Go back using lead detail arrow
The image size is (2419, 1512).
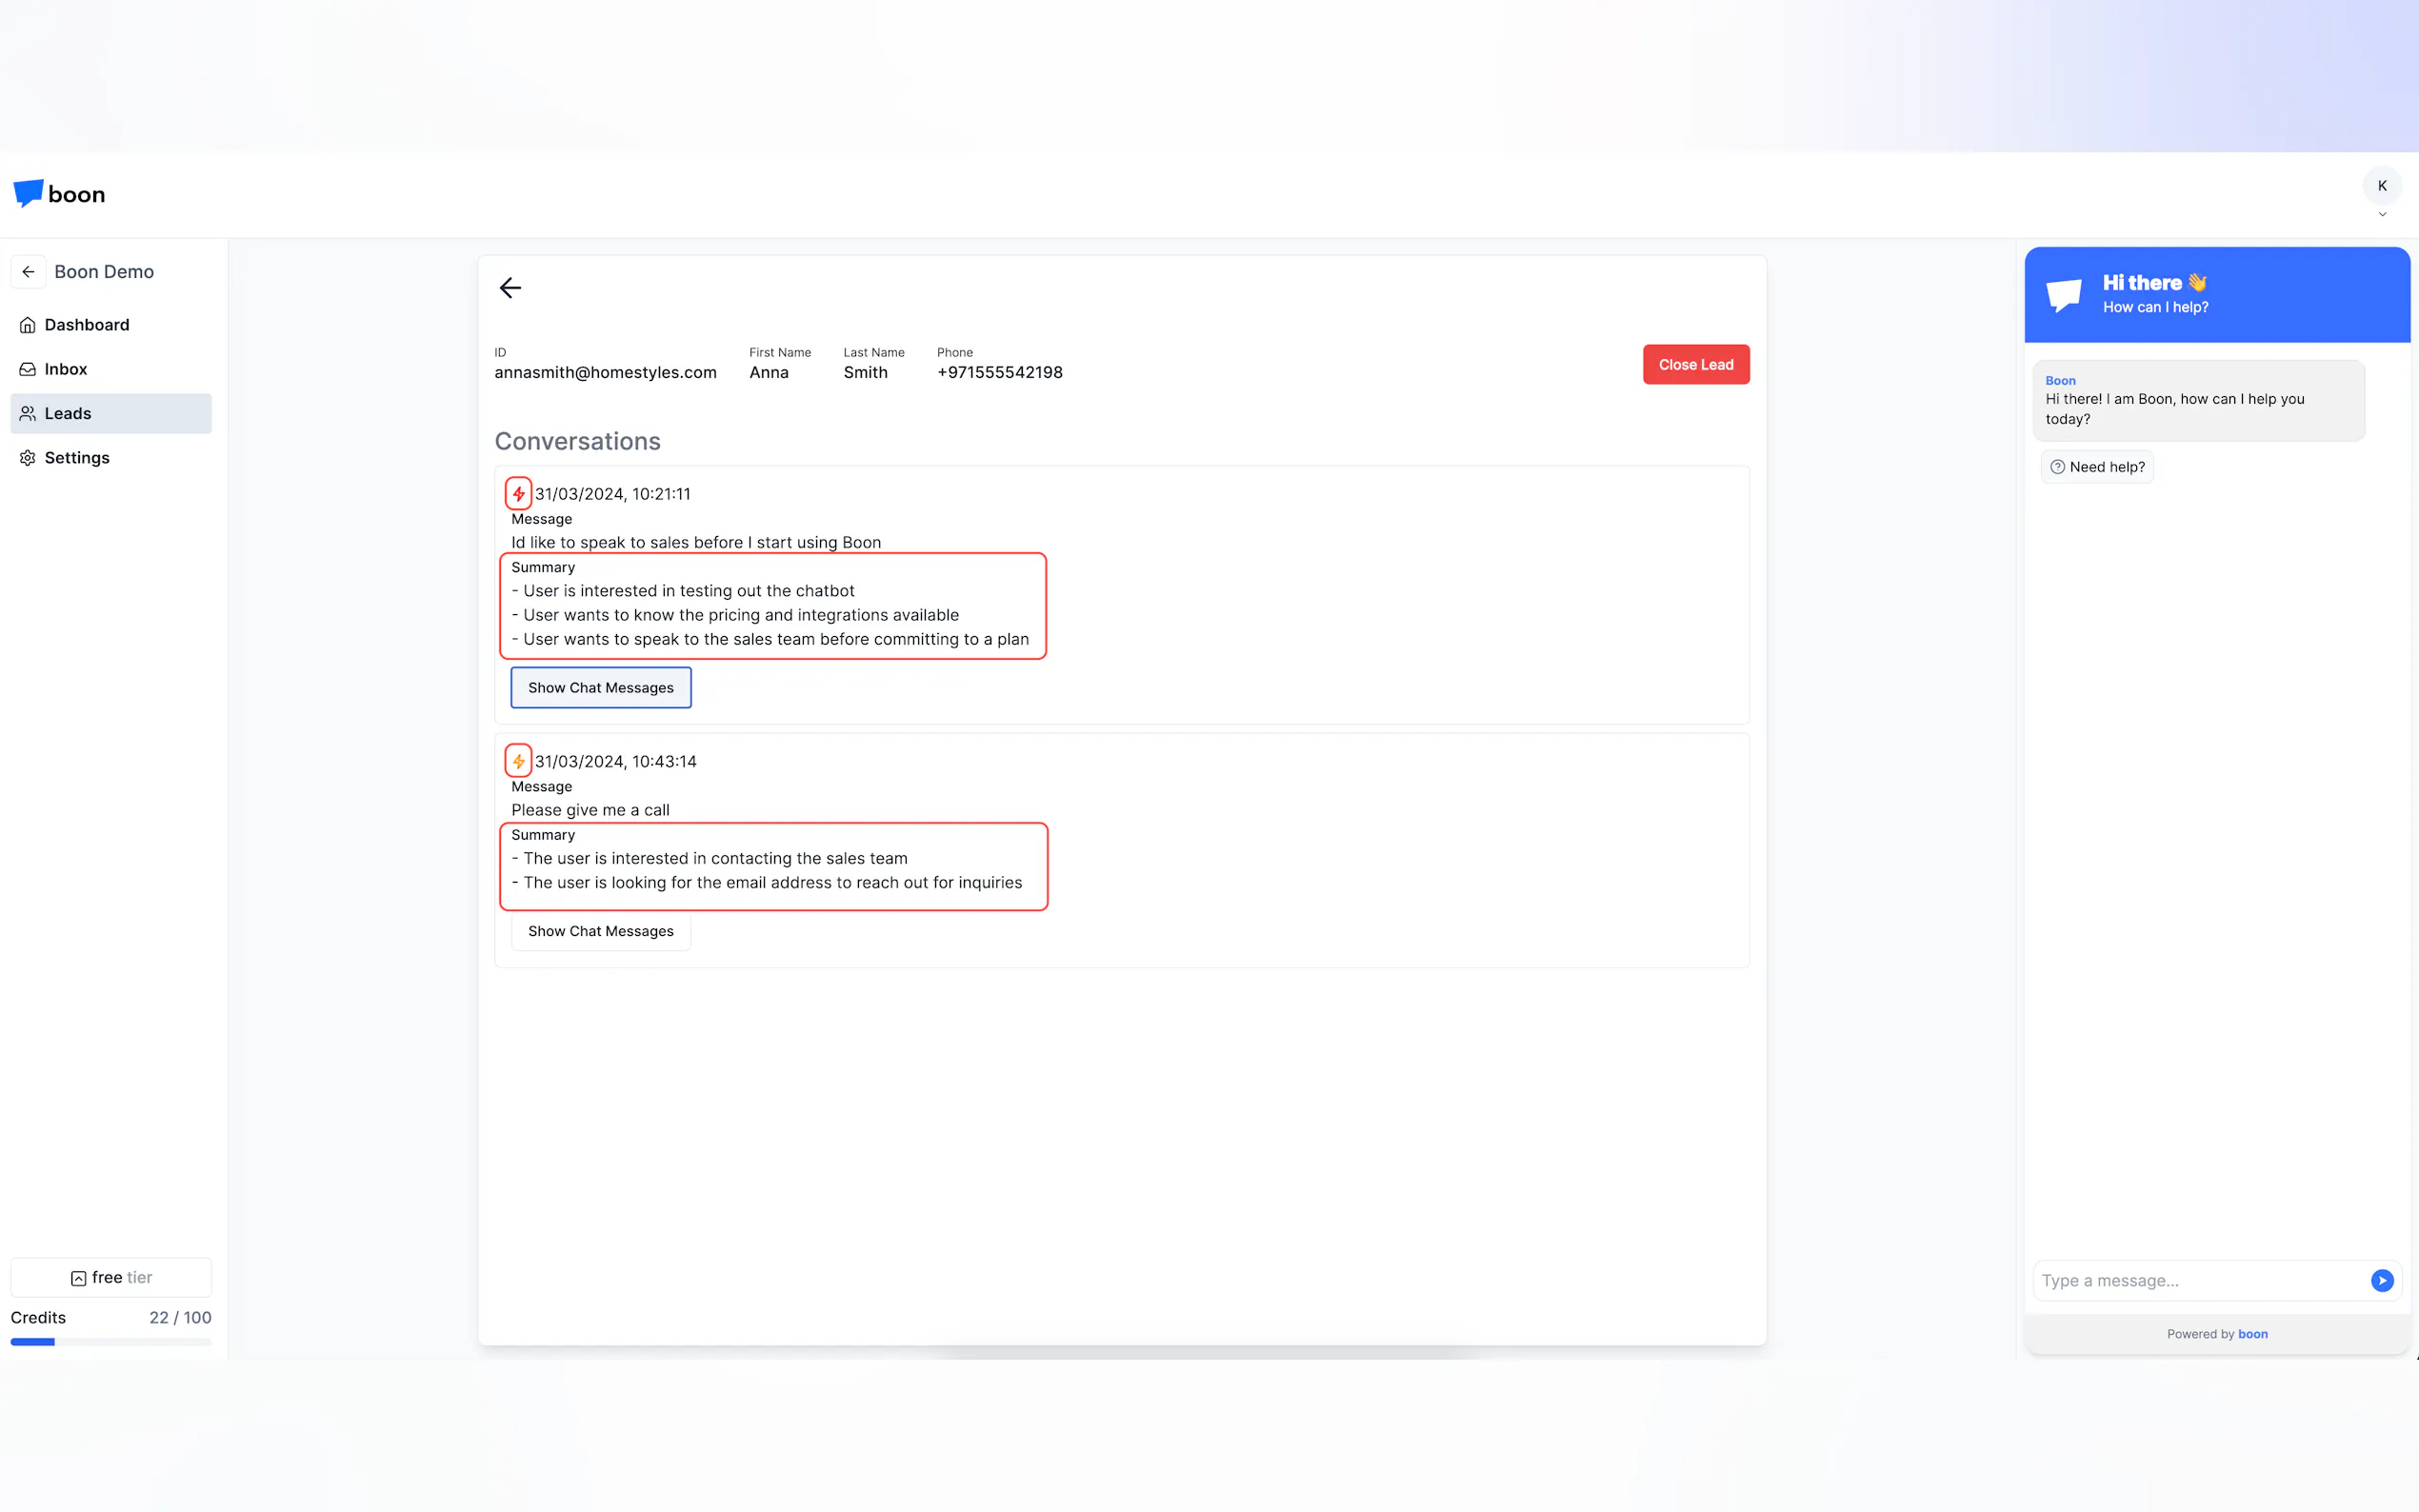click(x=510, y=288)
